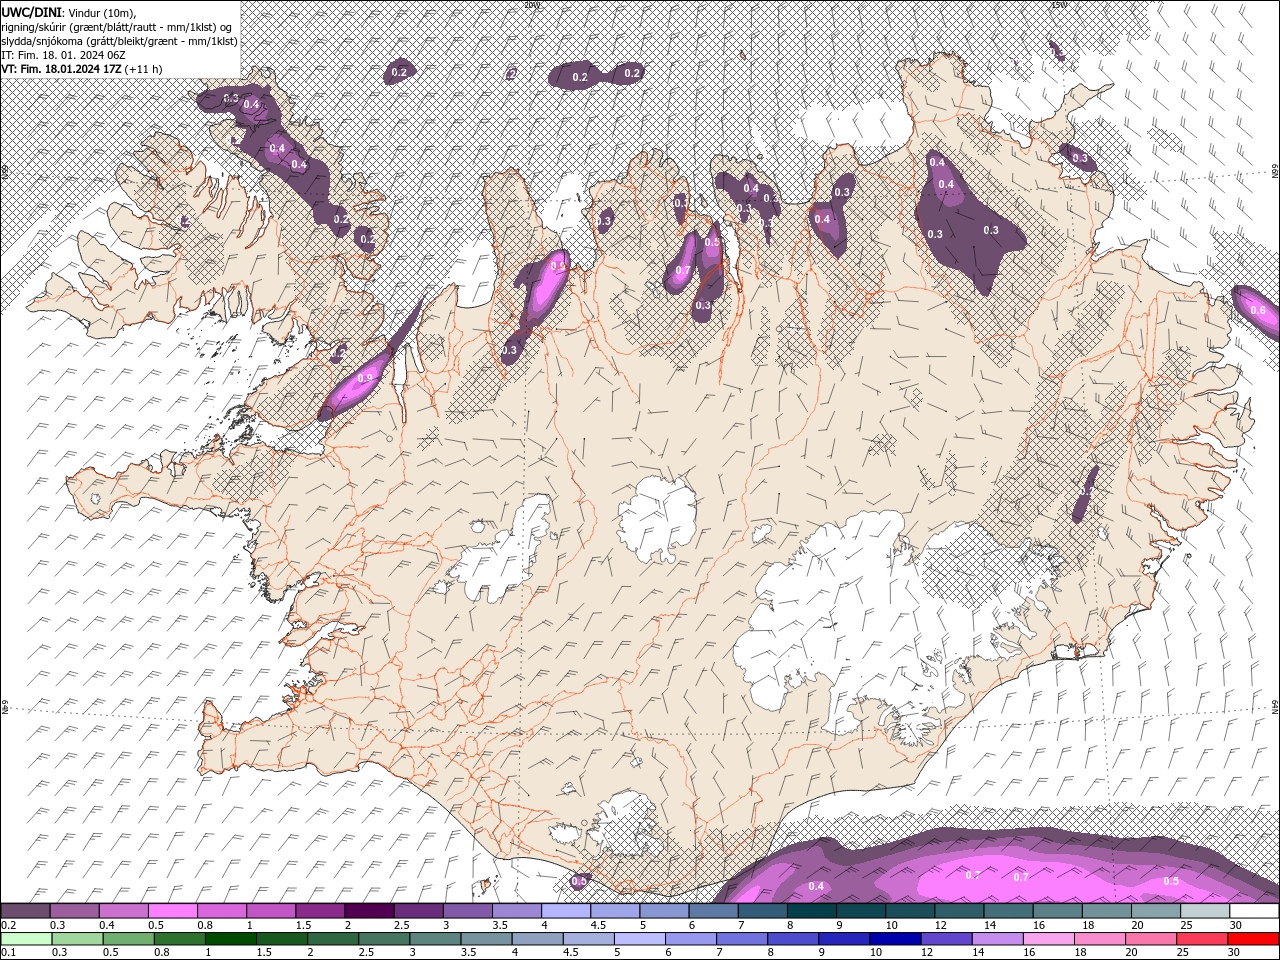Click the '0.2' label under the upper scale
This screenshot has width=1280, height=960.
pyautogui.click(x=9, y=925)
